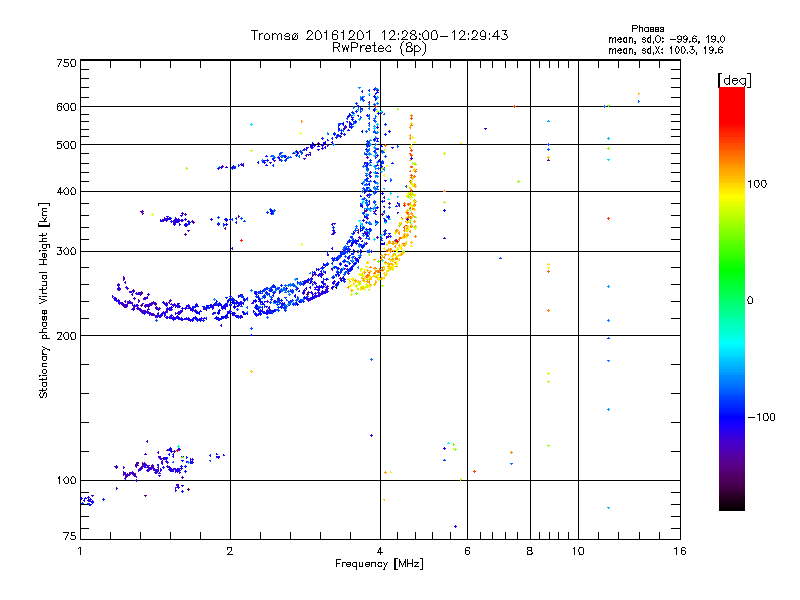Click the frequency axis tick label "1"
Screen dimensions: 800x600
[80, 551]
